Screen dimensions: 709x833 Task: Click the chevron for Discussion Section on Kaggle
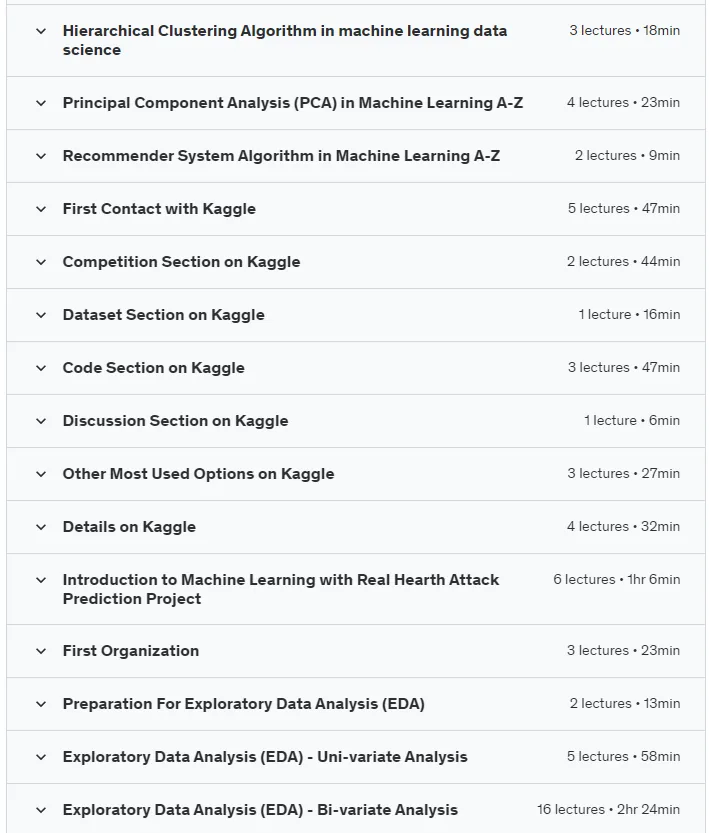click(x=41, y=421)
